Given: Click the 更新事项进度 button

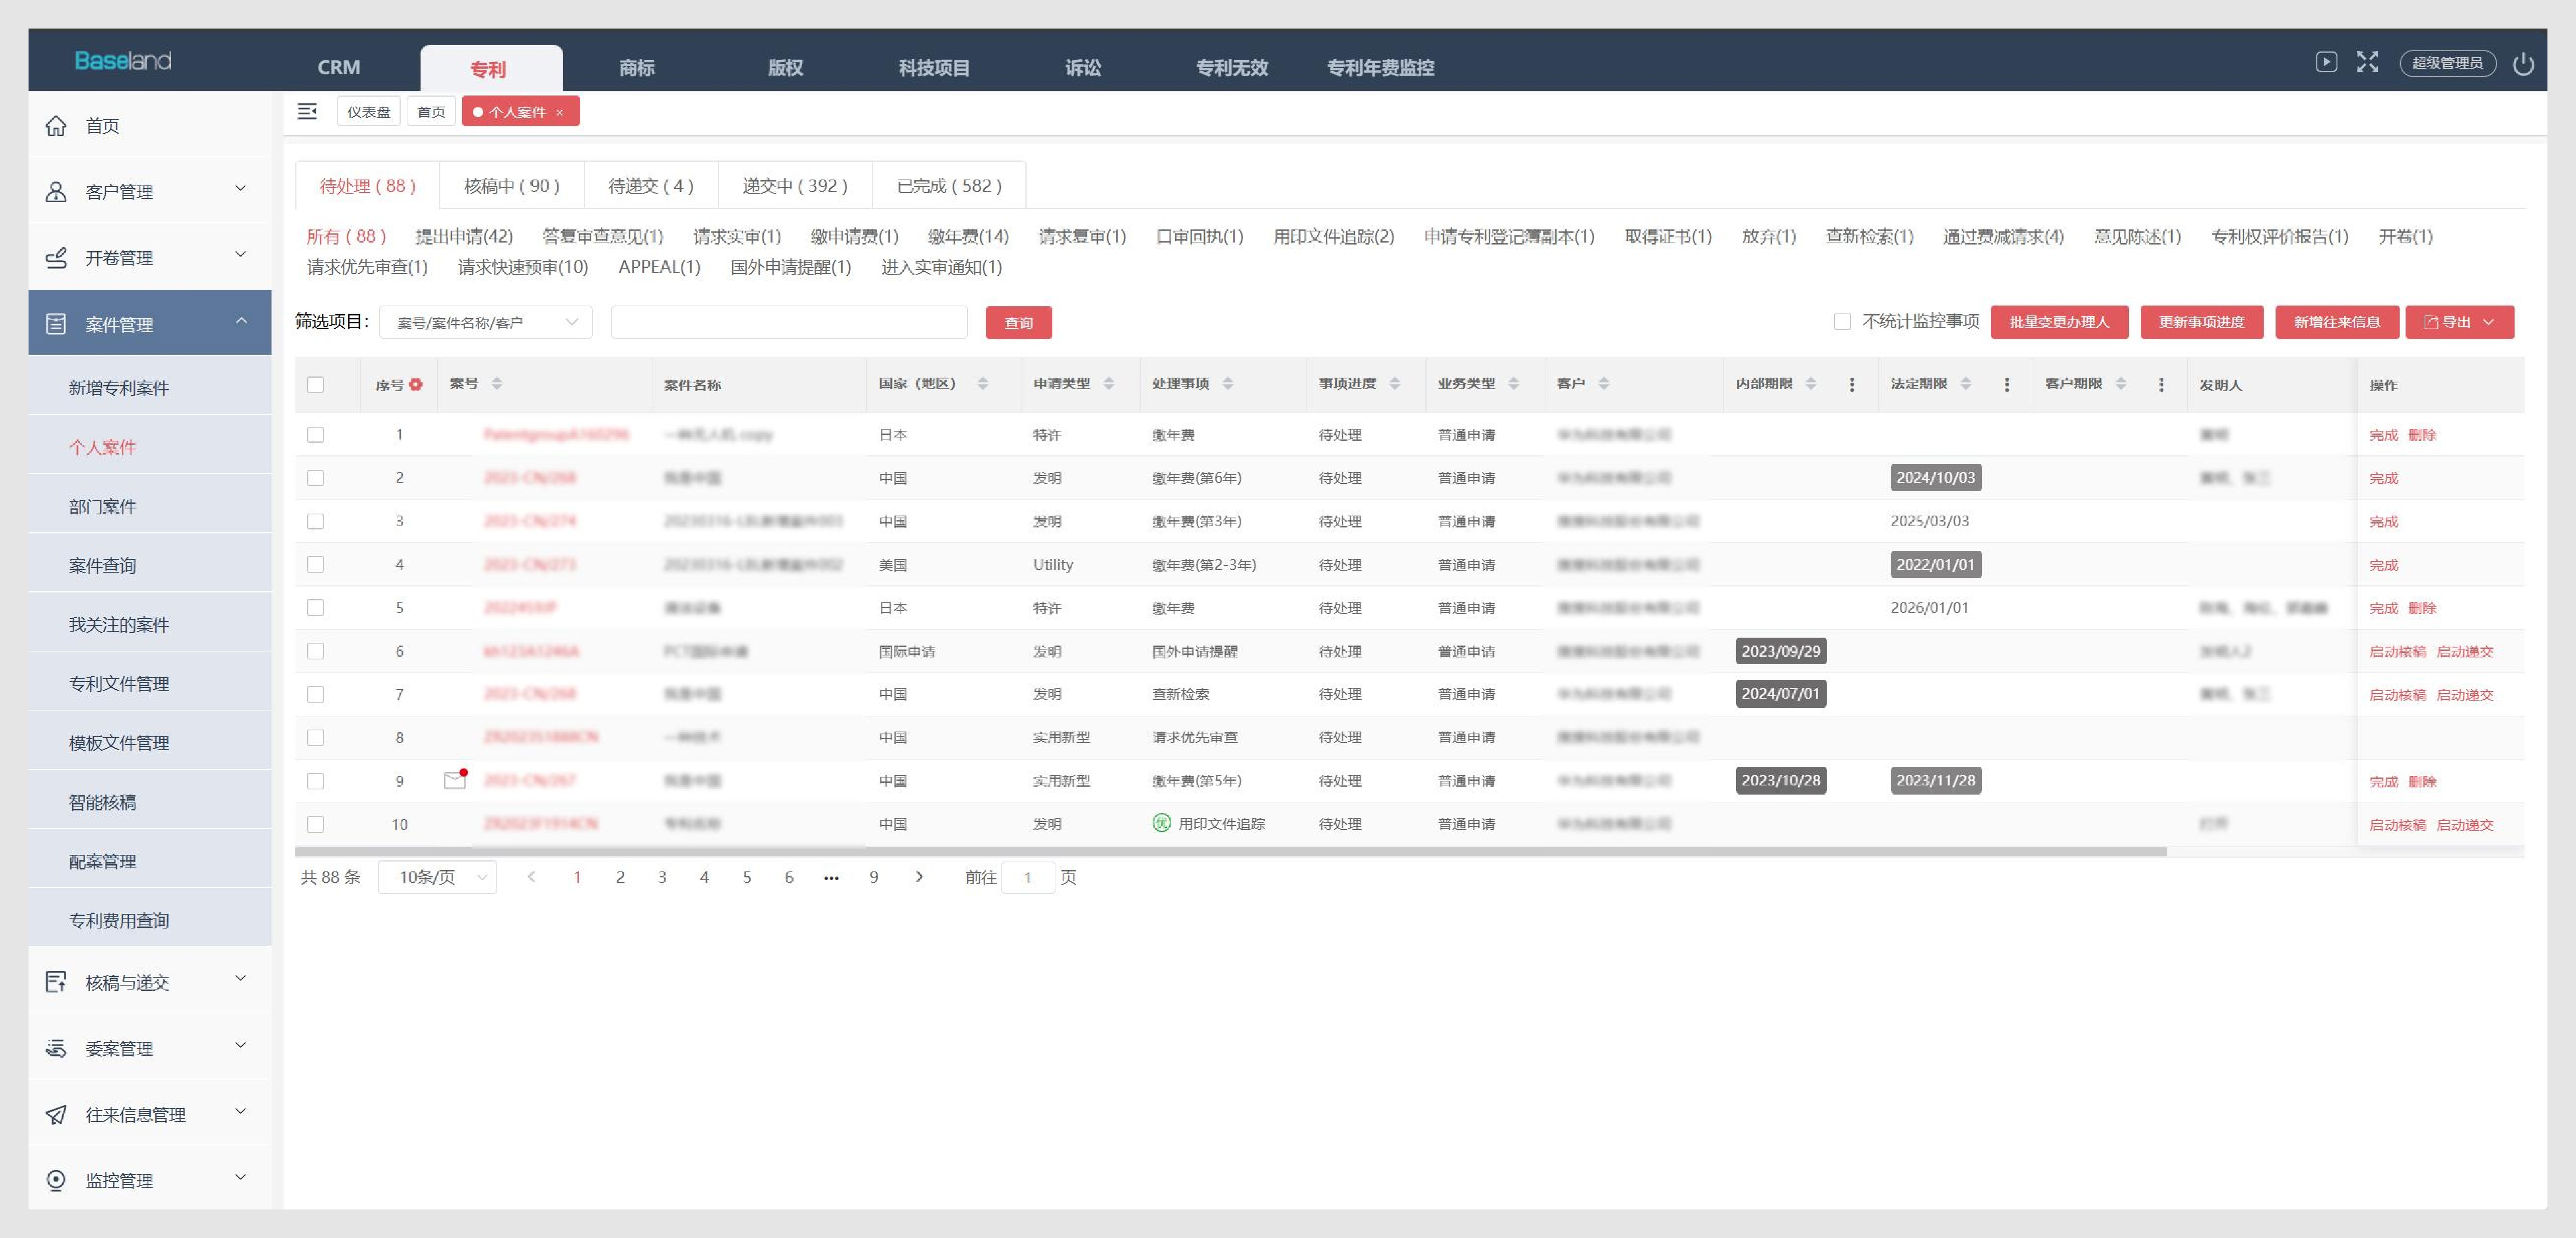Looking at the screenshot, I should click(2201, 322).
